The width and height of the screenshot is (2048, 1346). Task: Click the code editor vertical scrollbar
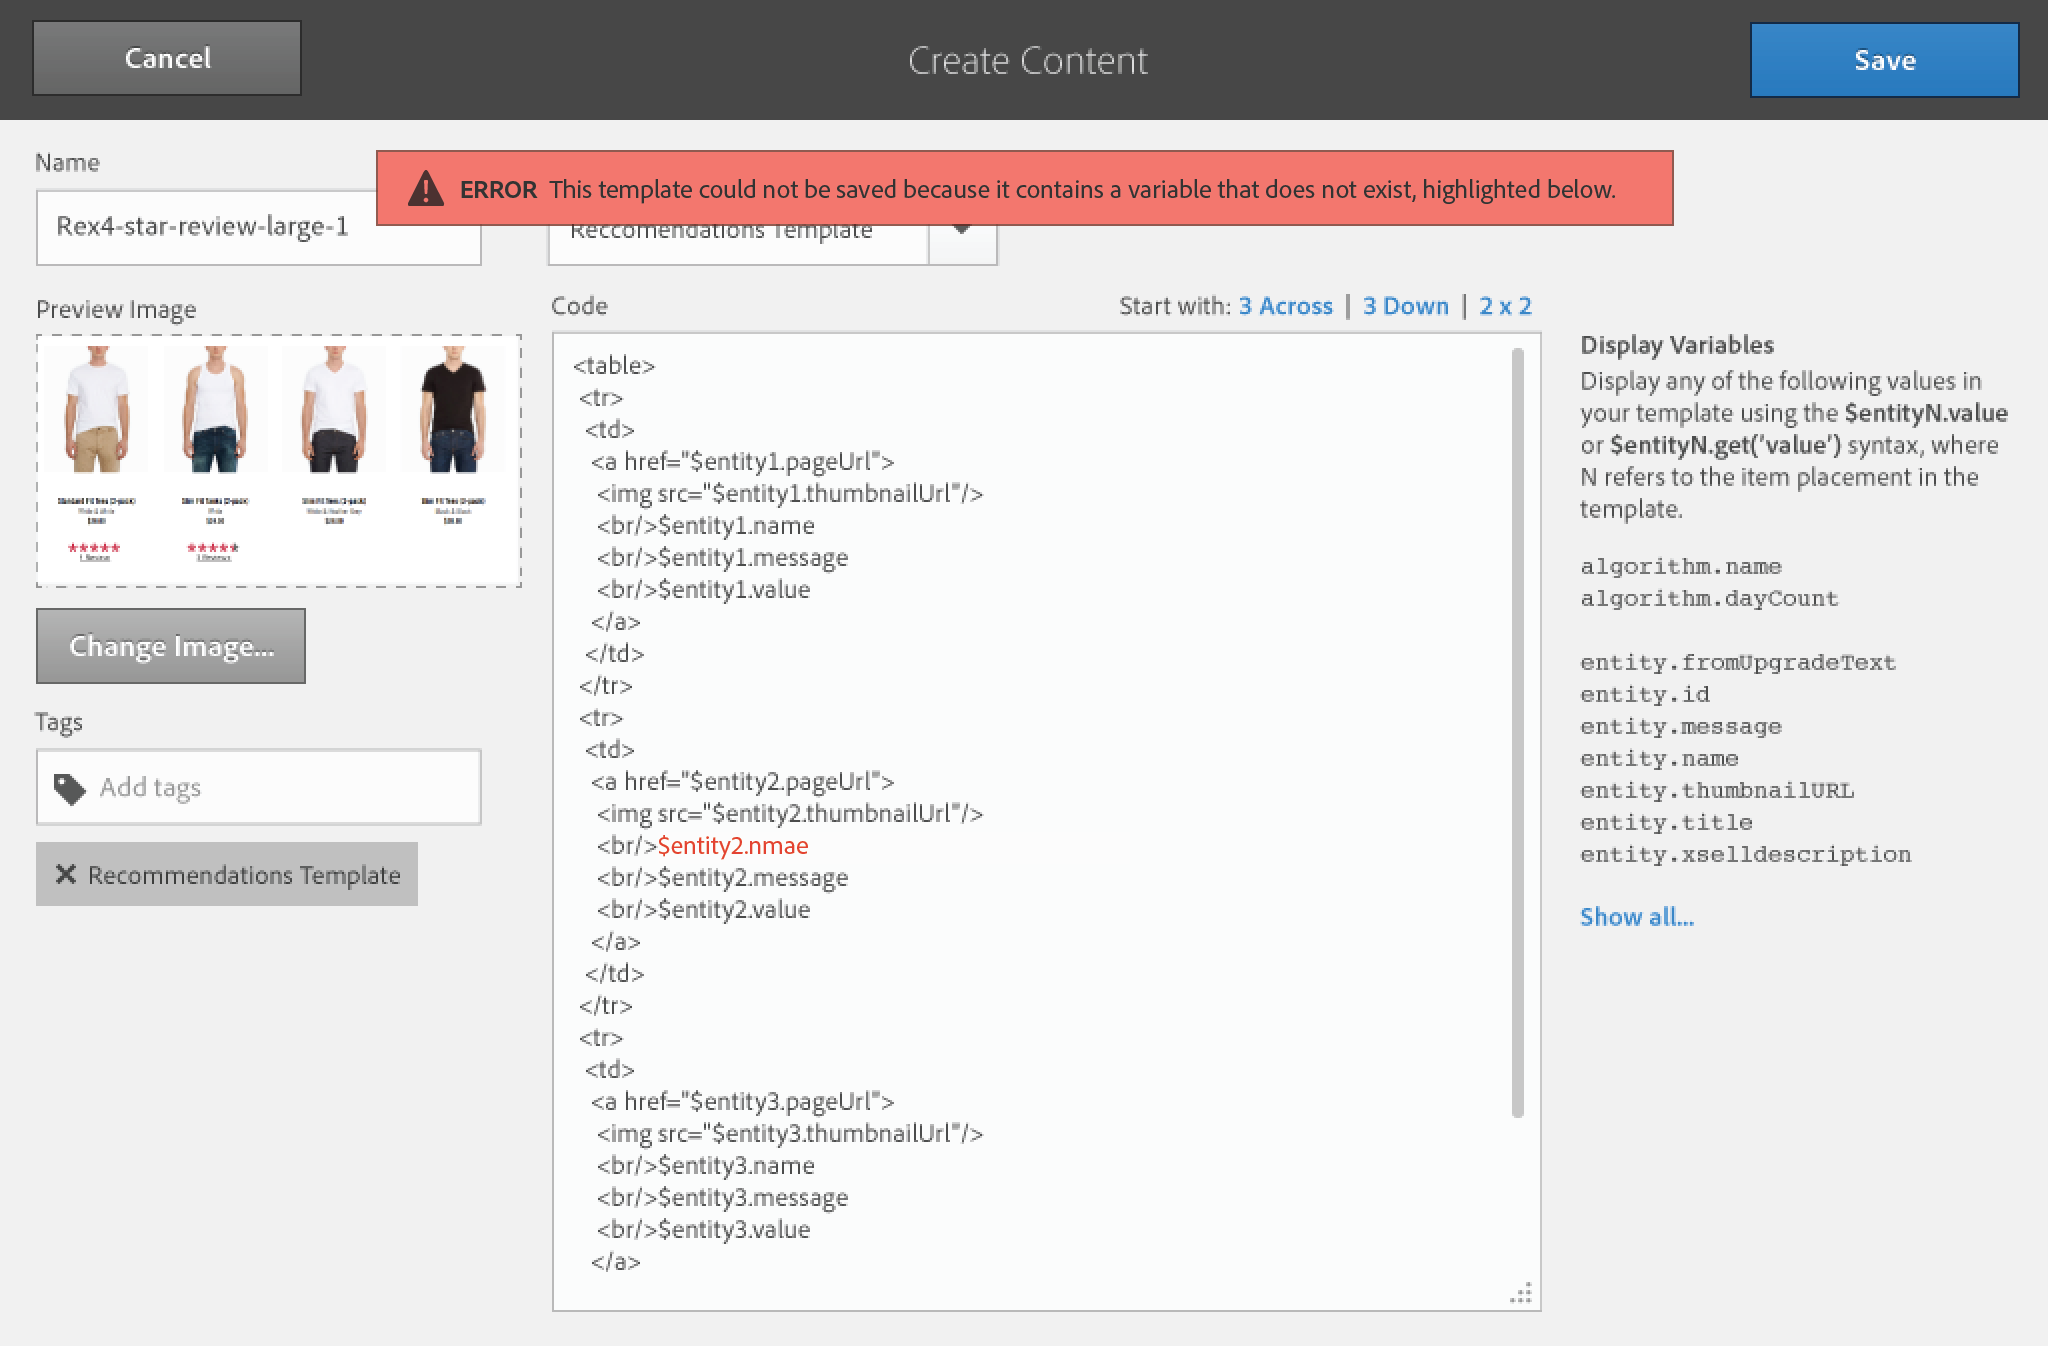coord(1517,730)
